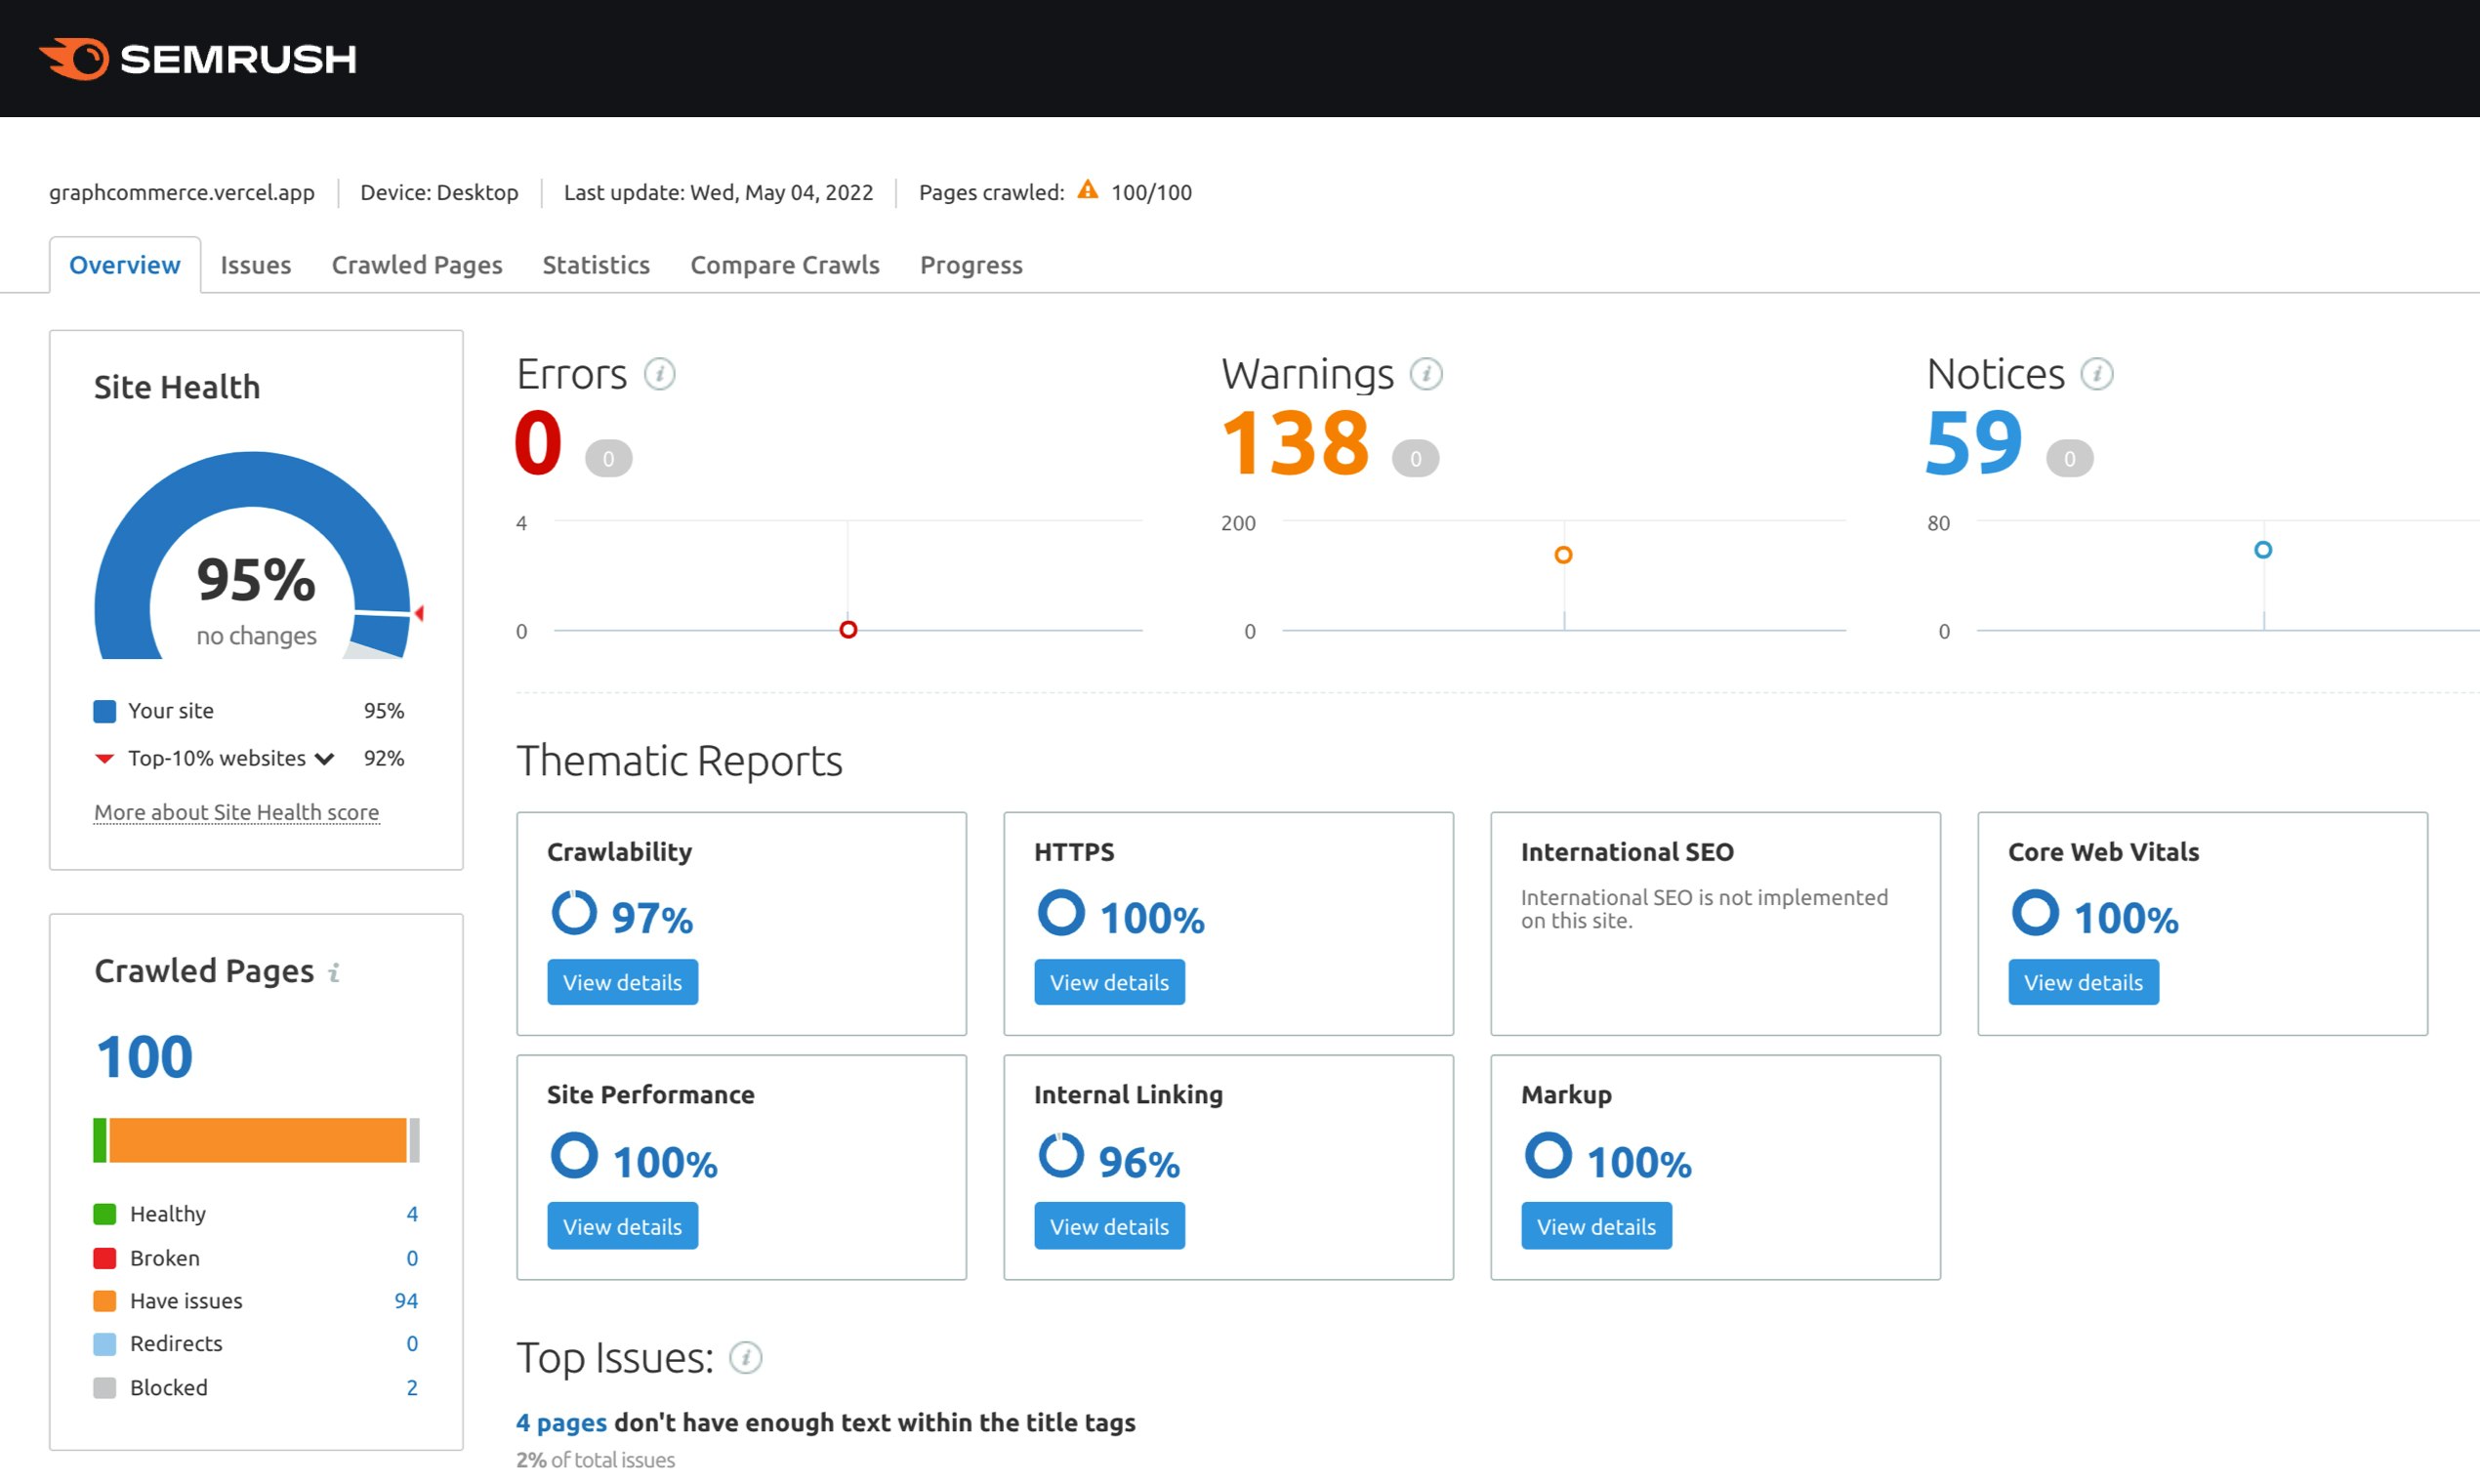View details of Crawlability report
Screen dimensions: 2480x1484
click(x=622, y=982)
